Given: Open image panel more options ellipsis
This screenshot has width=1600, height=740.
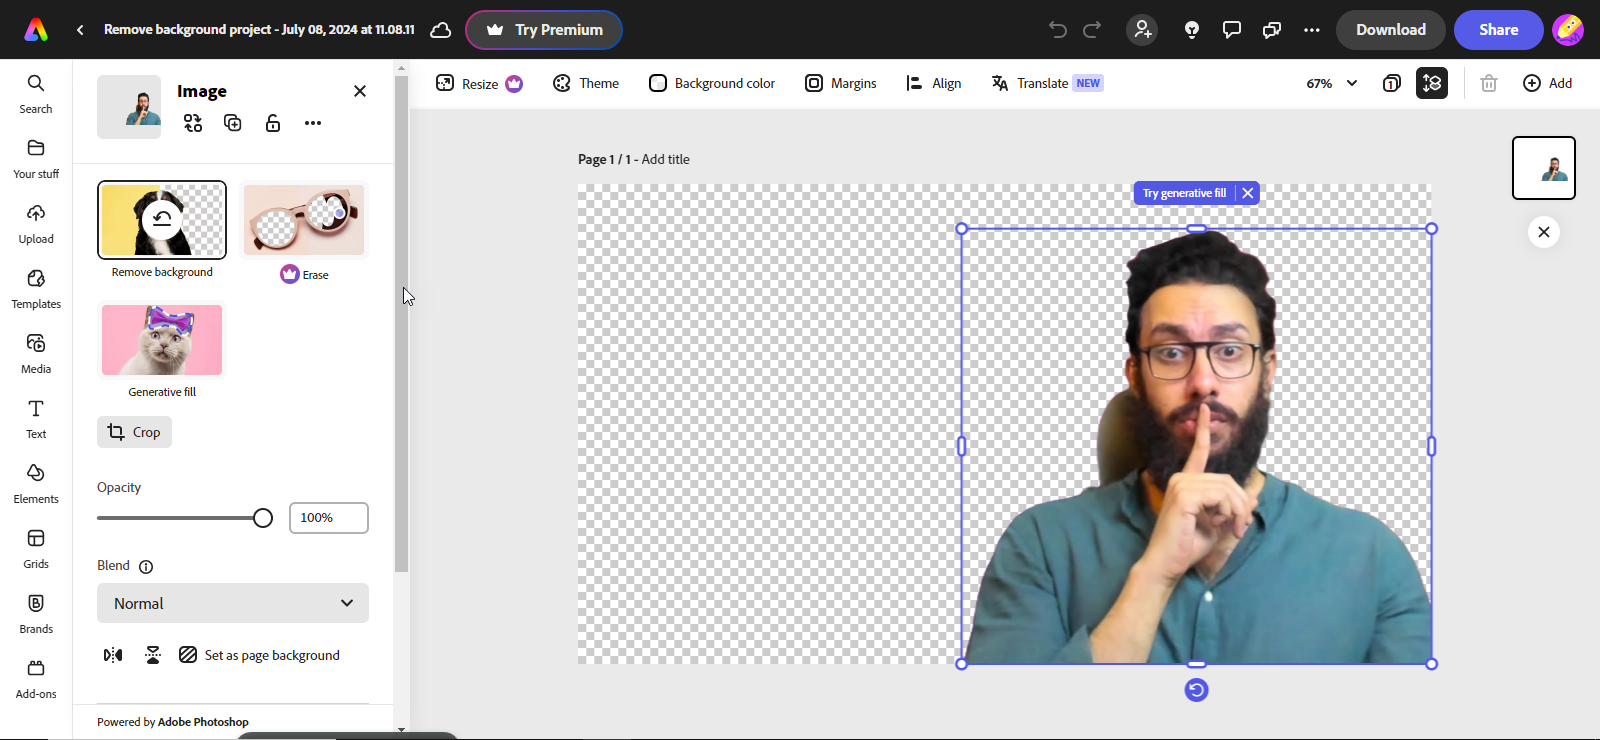Looking at the screenshot, I should [x=313, y=123].
